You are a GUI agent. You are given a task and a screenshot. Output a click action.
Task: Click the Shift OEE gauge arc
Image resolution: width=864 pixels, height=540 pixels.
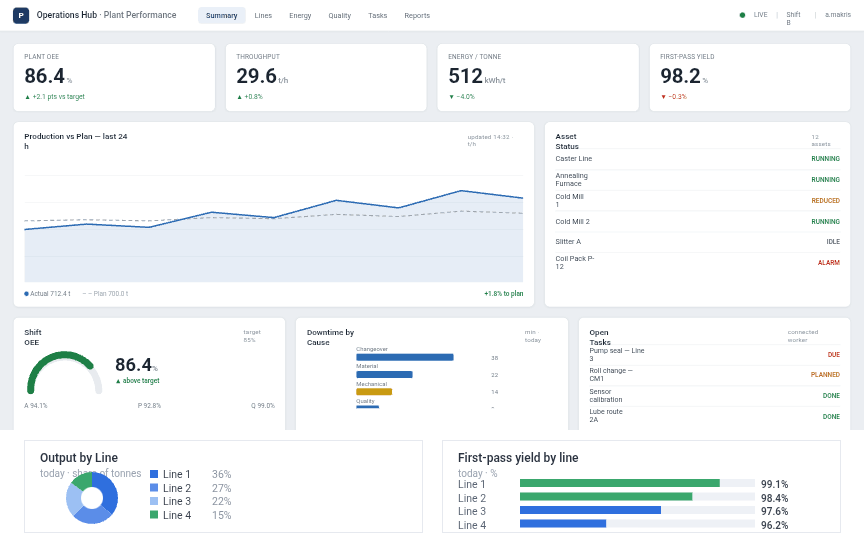[x=64, y=372]
